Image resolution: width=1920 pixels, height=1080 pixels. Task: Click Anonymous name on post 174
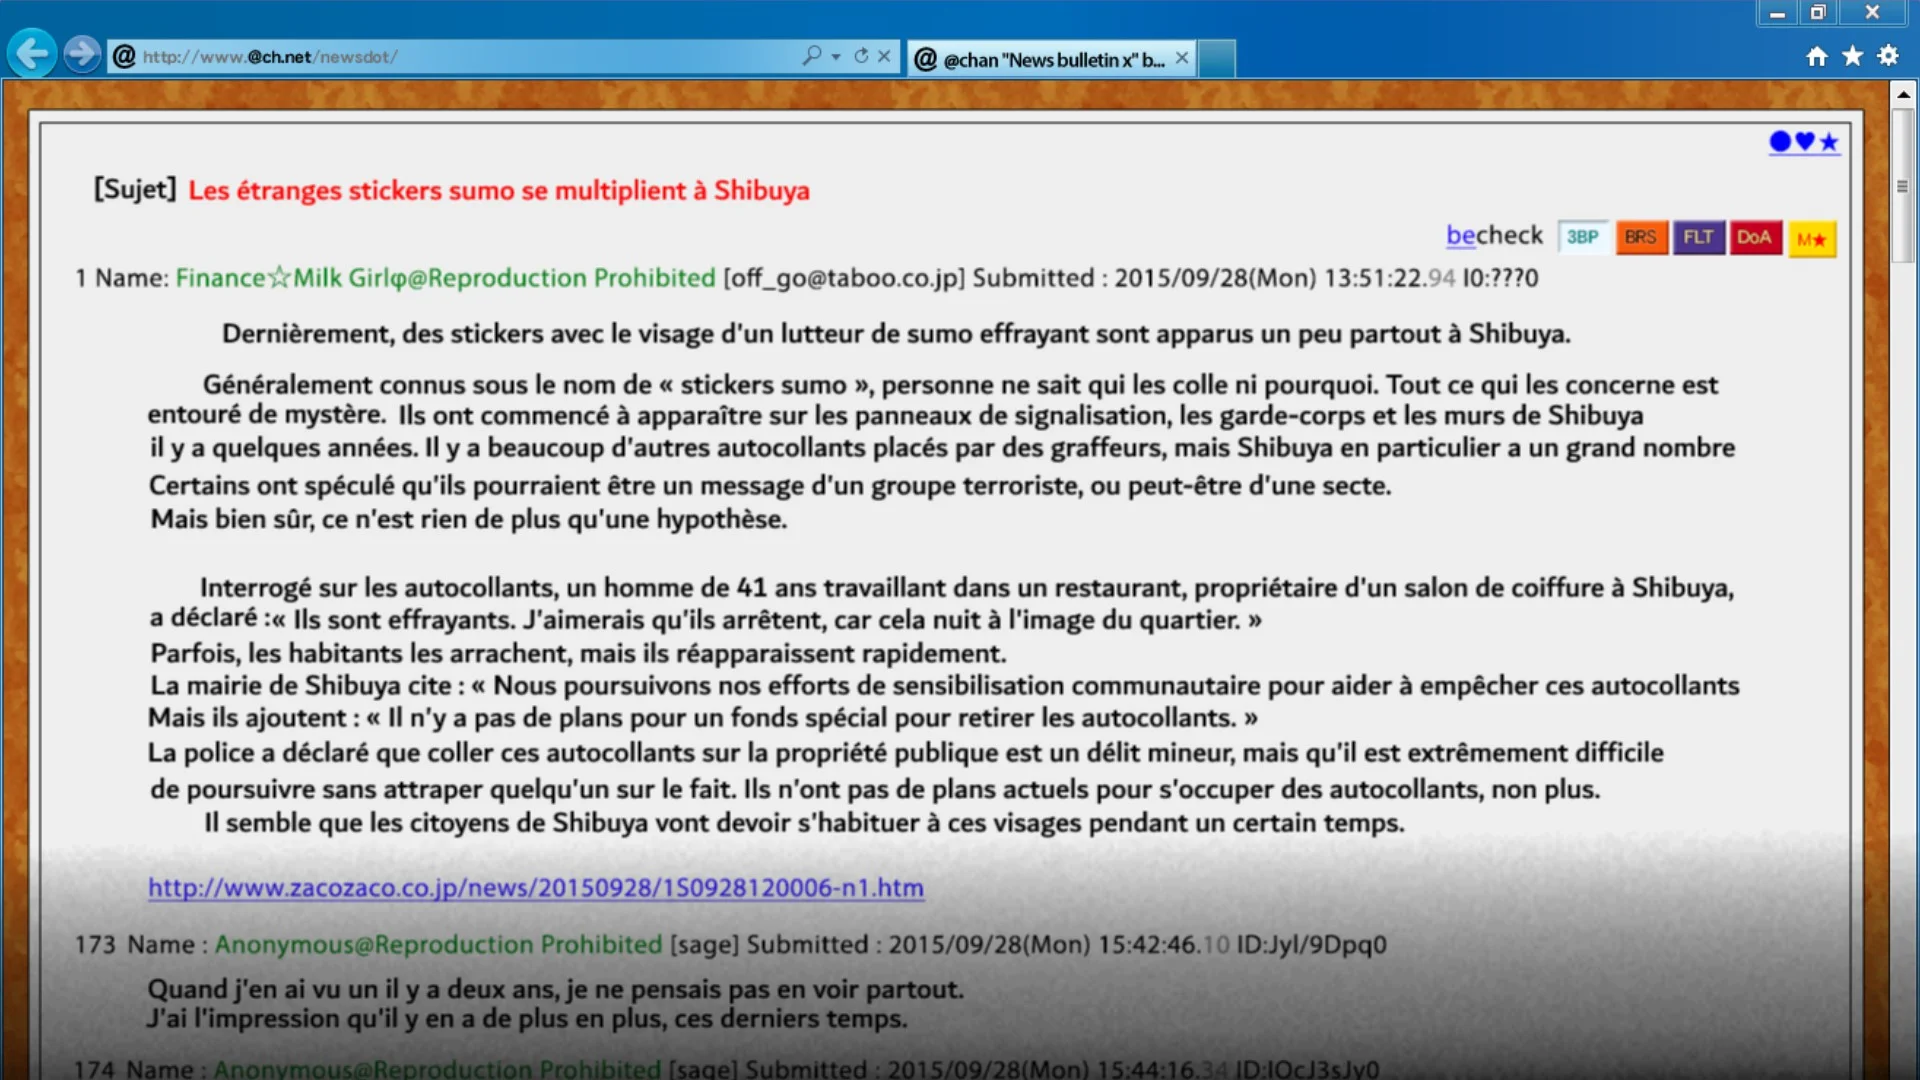pyautogui.click(x=437, y=1068)
